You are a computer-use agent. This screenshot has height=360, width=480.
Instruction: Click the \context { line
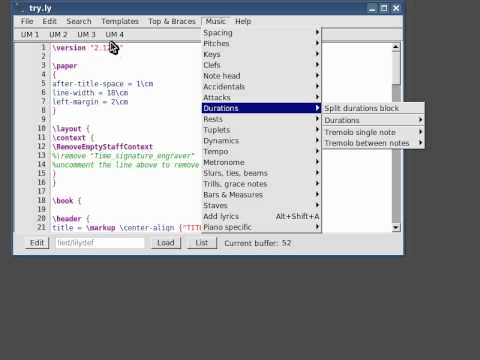click(x=73, y=138)
